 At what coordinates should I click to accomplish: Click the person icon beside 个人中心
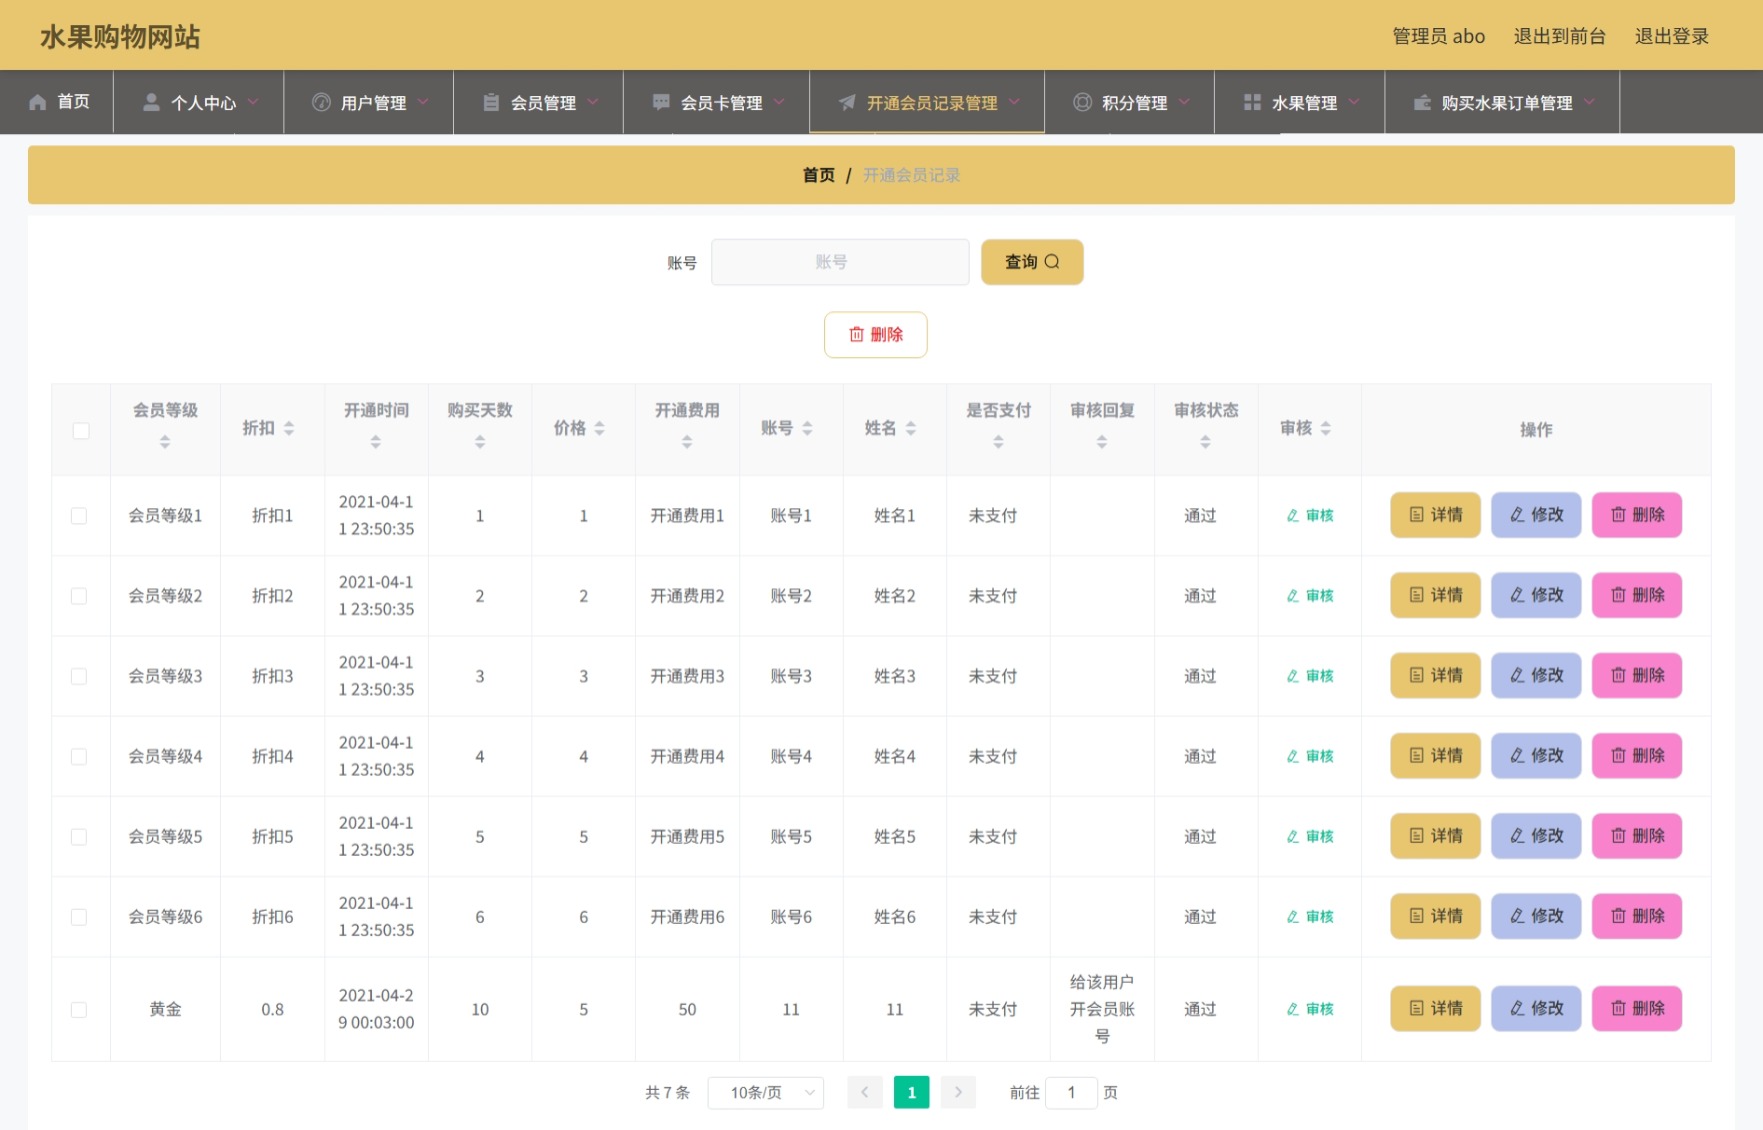(151, 102)
